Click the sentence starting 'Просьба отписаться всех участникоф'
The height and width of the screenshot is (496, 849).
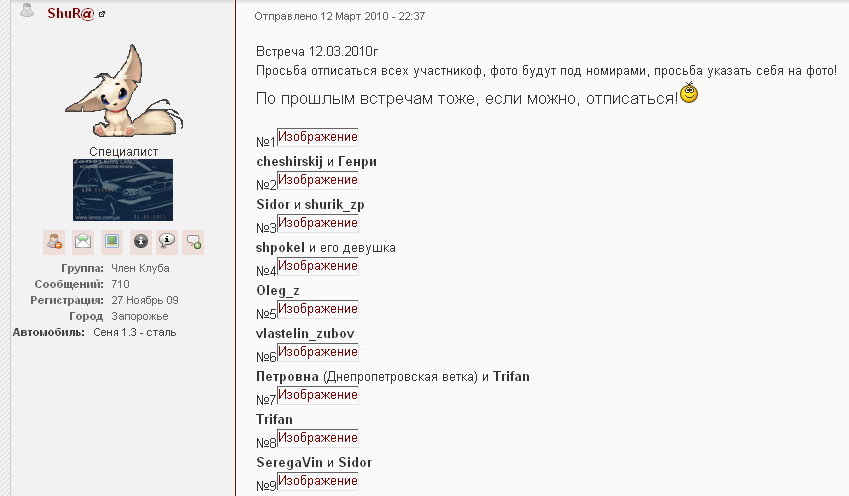546,71
